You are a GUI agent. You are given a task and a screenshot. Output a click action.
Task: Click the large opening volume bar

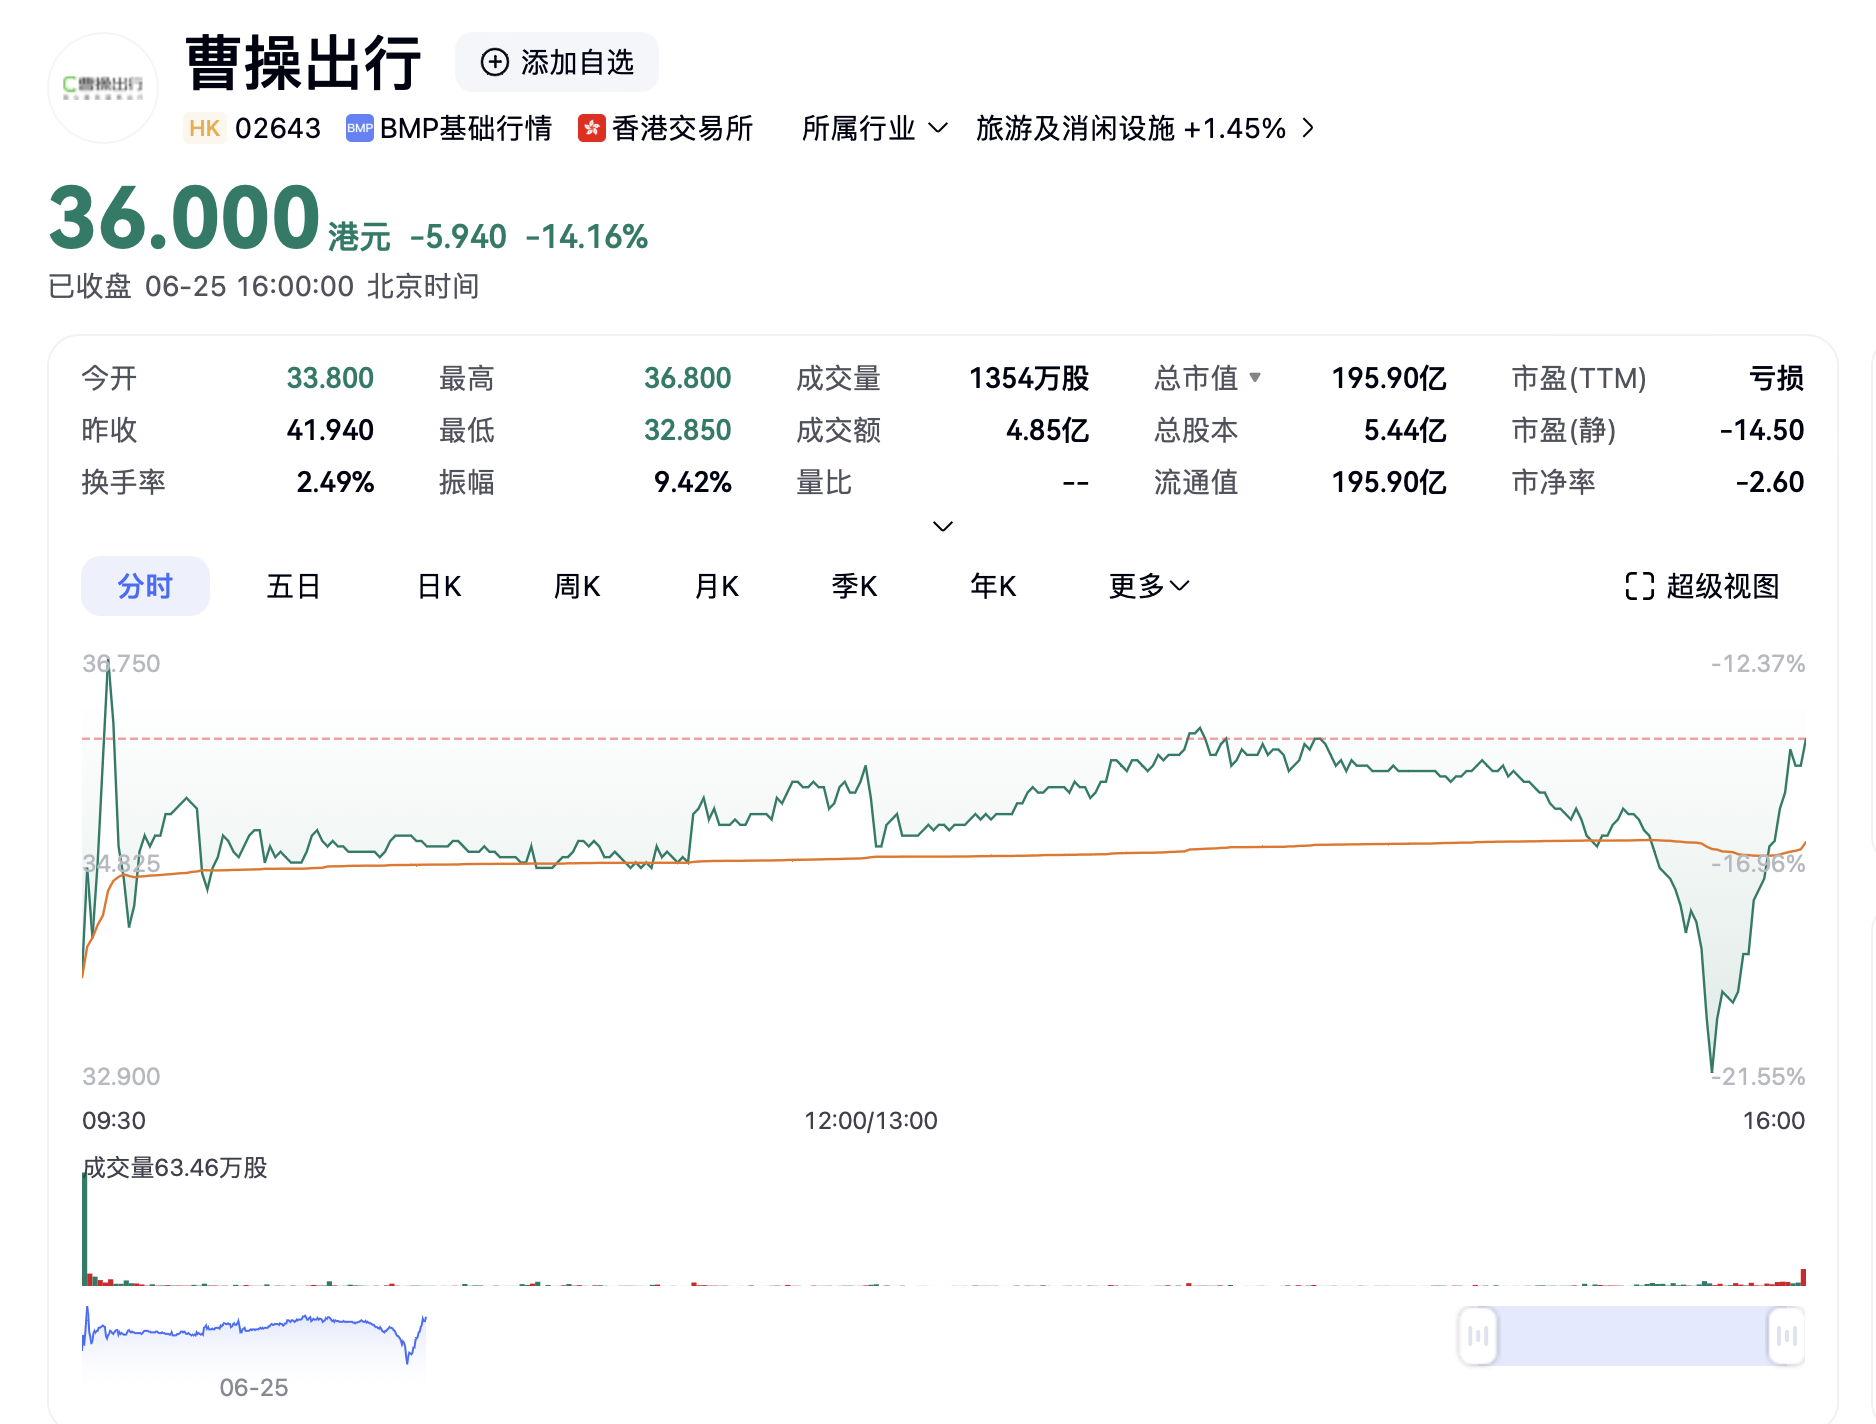coord(85,1229)
